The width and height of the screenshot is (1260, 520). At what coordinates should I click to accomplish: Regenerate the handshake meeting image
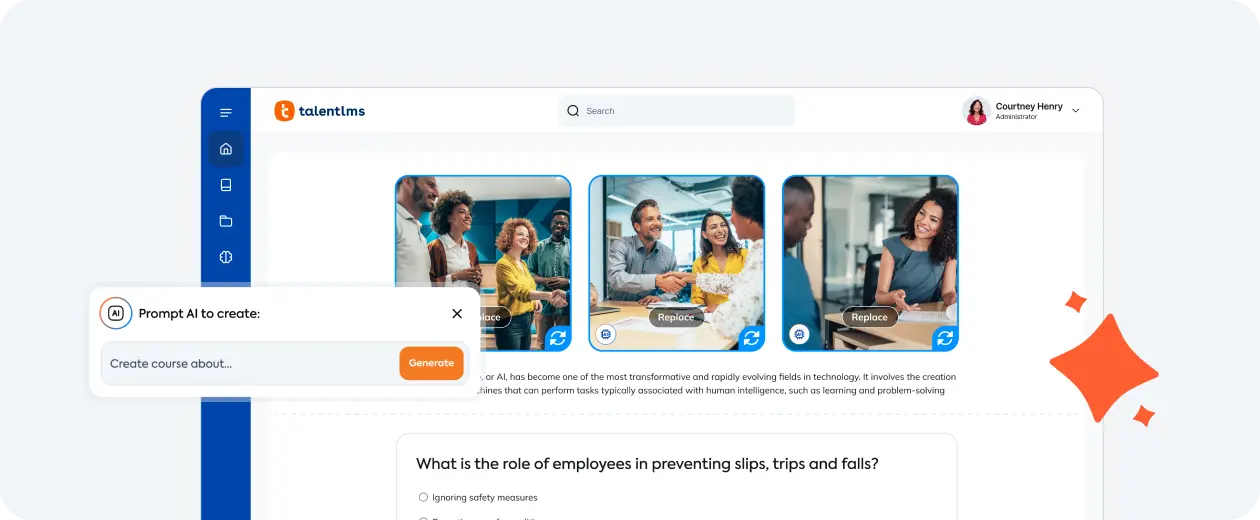(752, 338)
